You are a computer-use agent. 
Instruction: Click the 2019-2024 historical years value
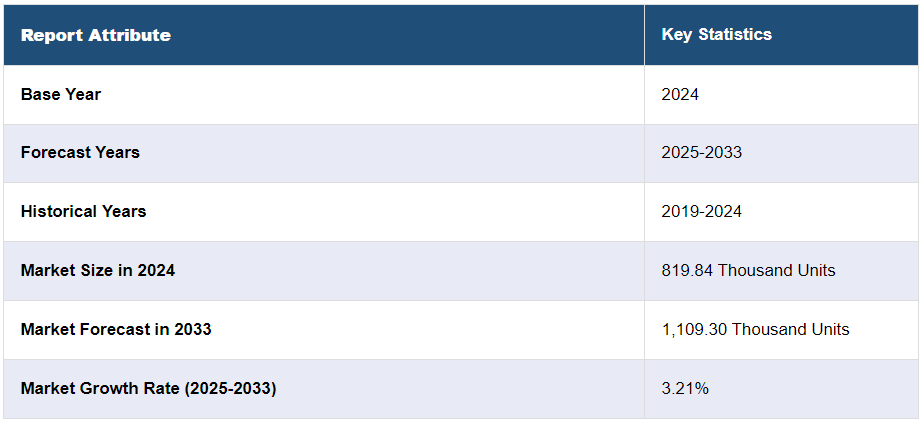coord(701,211)
